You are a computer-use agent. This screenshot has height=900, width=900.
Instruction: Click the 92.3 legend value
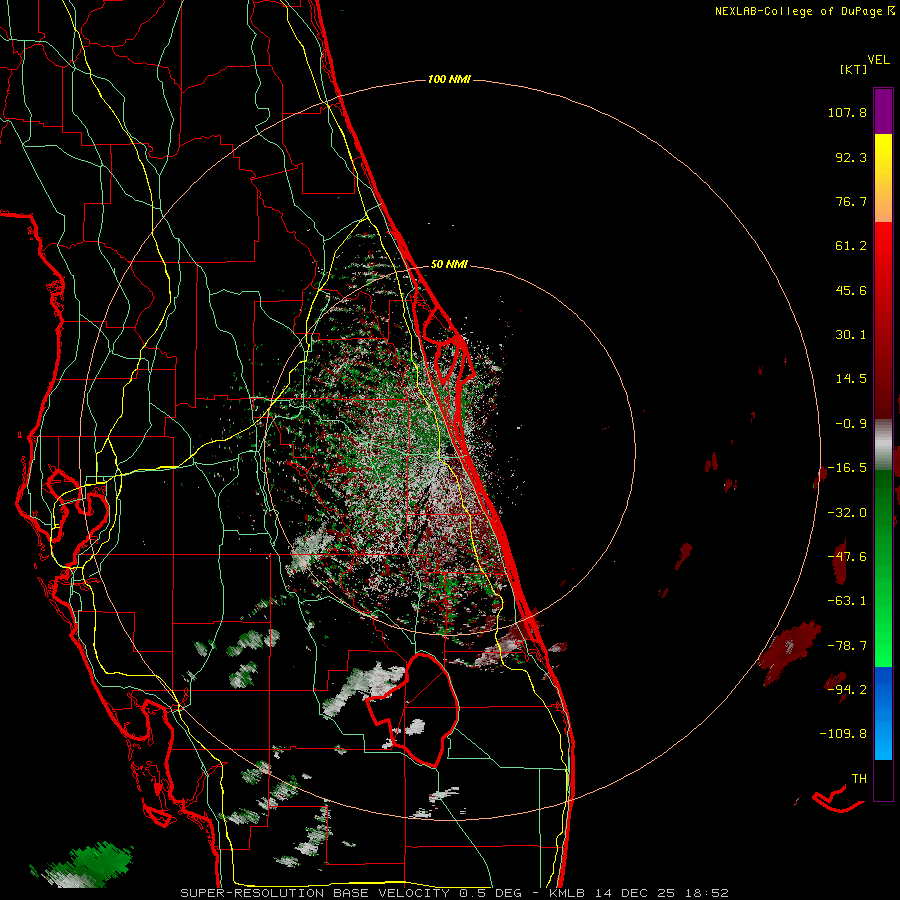tap(851, 157)
